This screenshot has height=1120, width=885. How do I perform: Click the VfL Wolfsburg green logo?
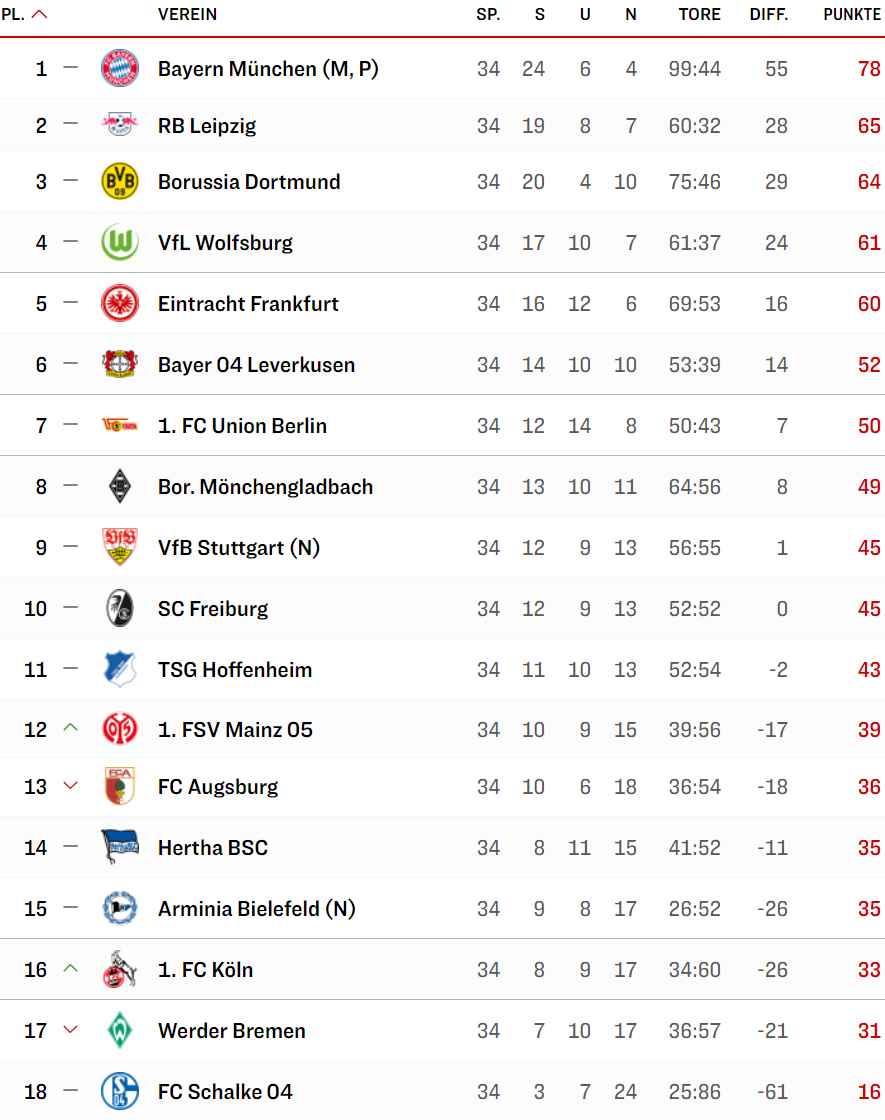(119, 242)
